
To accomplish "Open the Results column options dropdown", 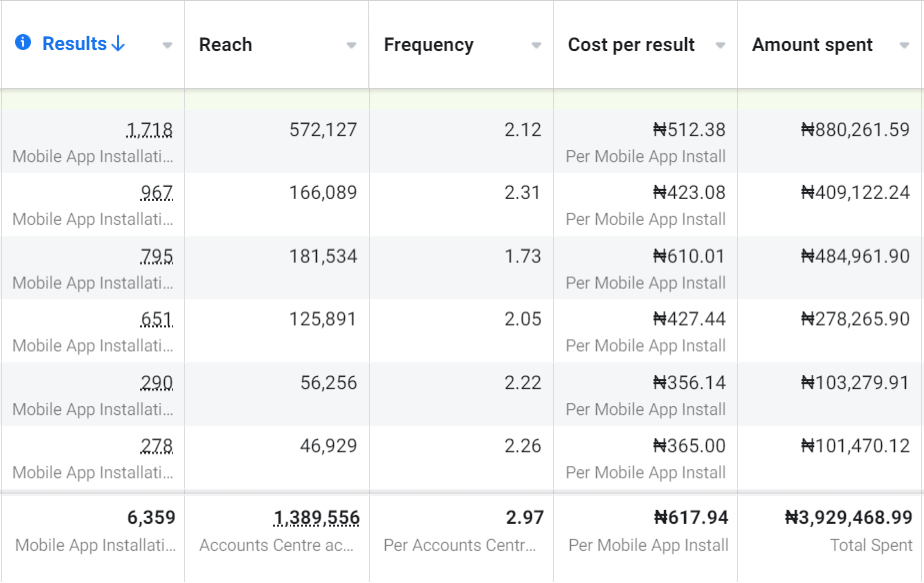I will click(x=166, y=46).
